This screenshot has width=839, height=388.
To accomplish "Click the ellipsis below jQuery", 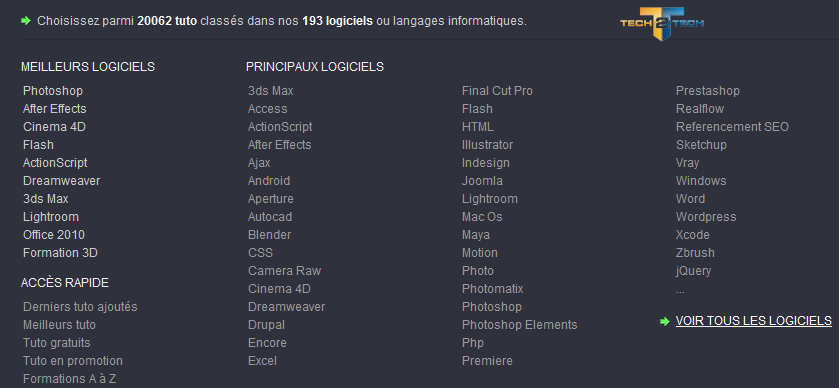I will 680,291.
